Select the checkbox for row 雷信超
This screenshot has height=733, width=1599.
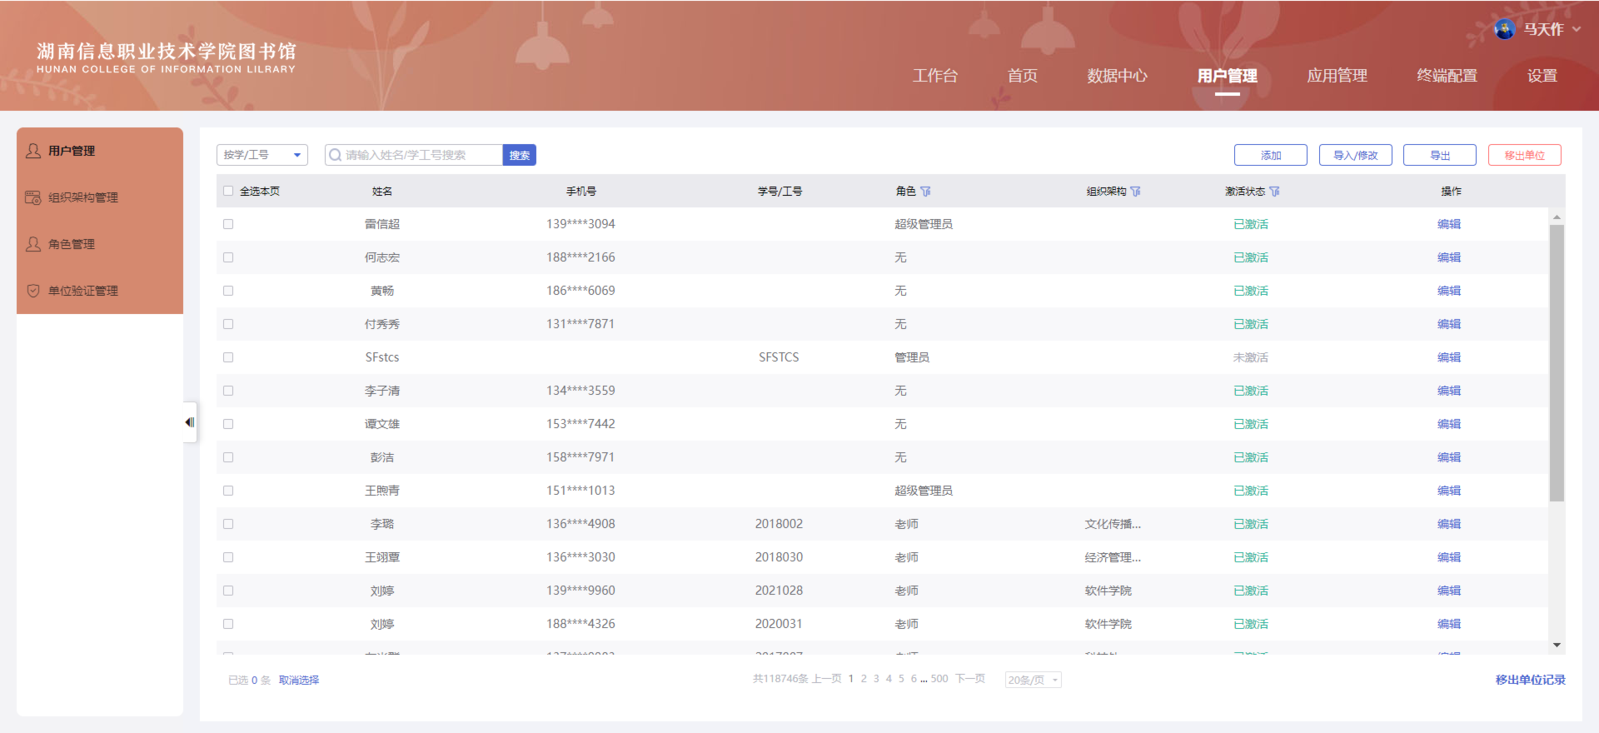coord(228,224)
